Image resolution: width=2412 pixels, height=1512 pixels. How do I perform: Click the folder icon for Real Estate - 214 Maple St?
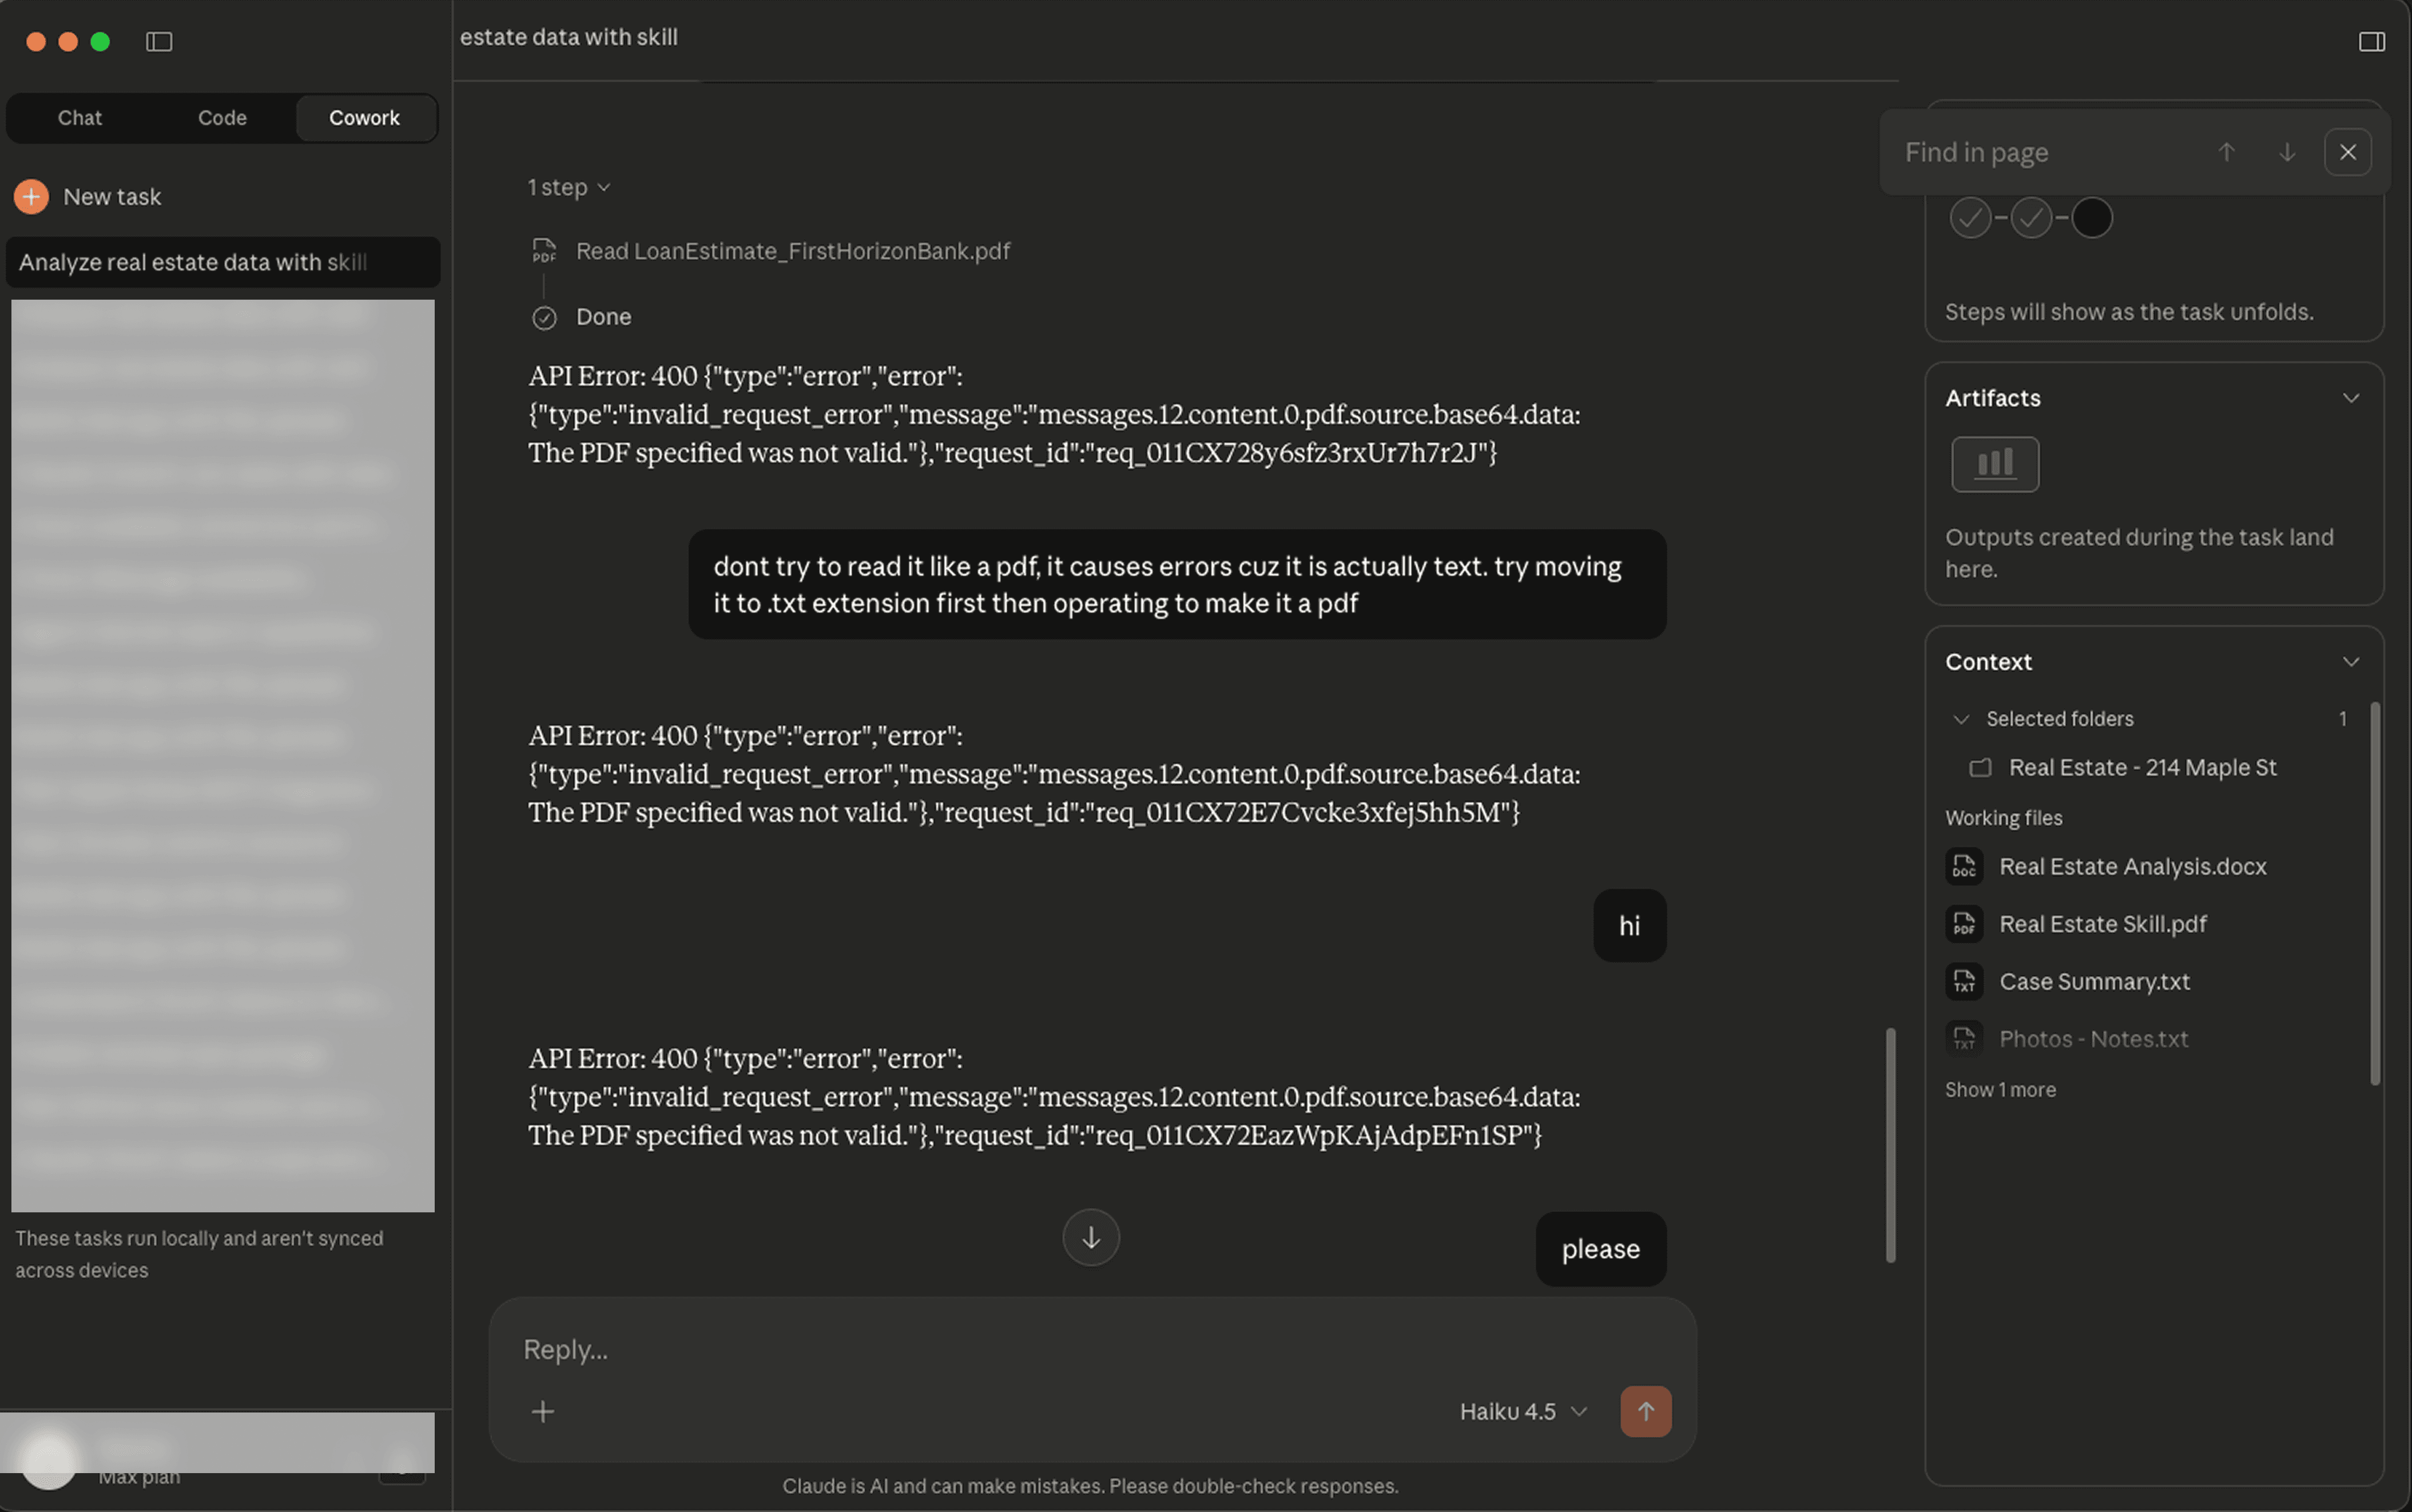tap(1981, 767)
